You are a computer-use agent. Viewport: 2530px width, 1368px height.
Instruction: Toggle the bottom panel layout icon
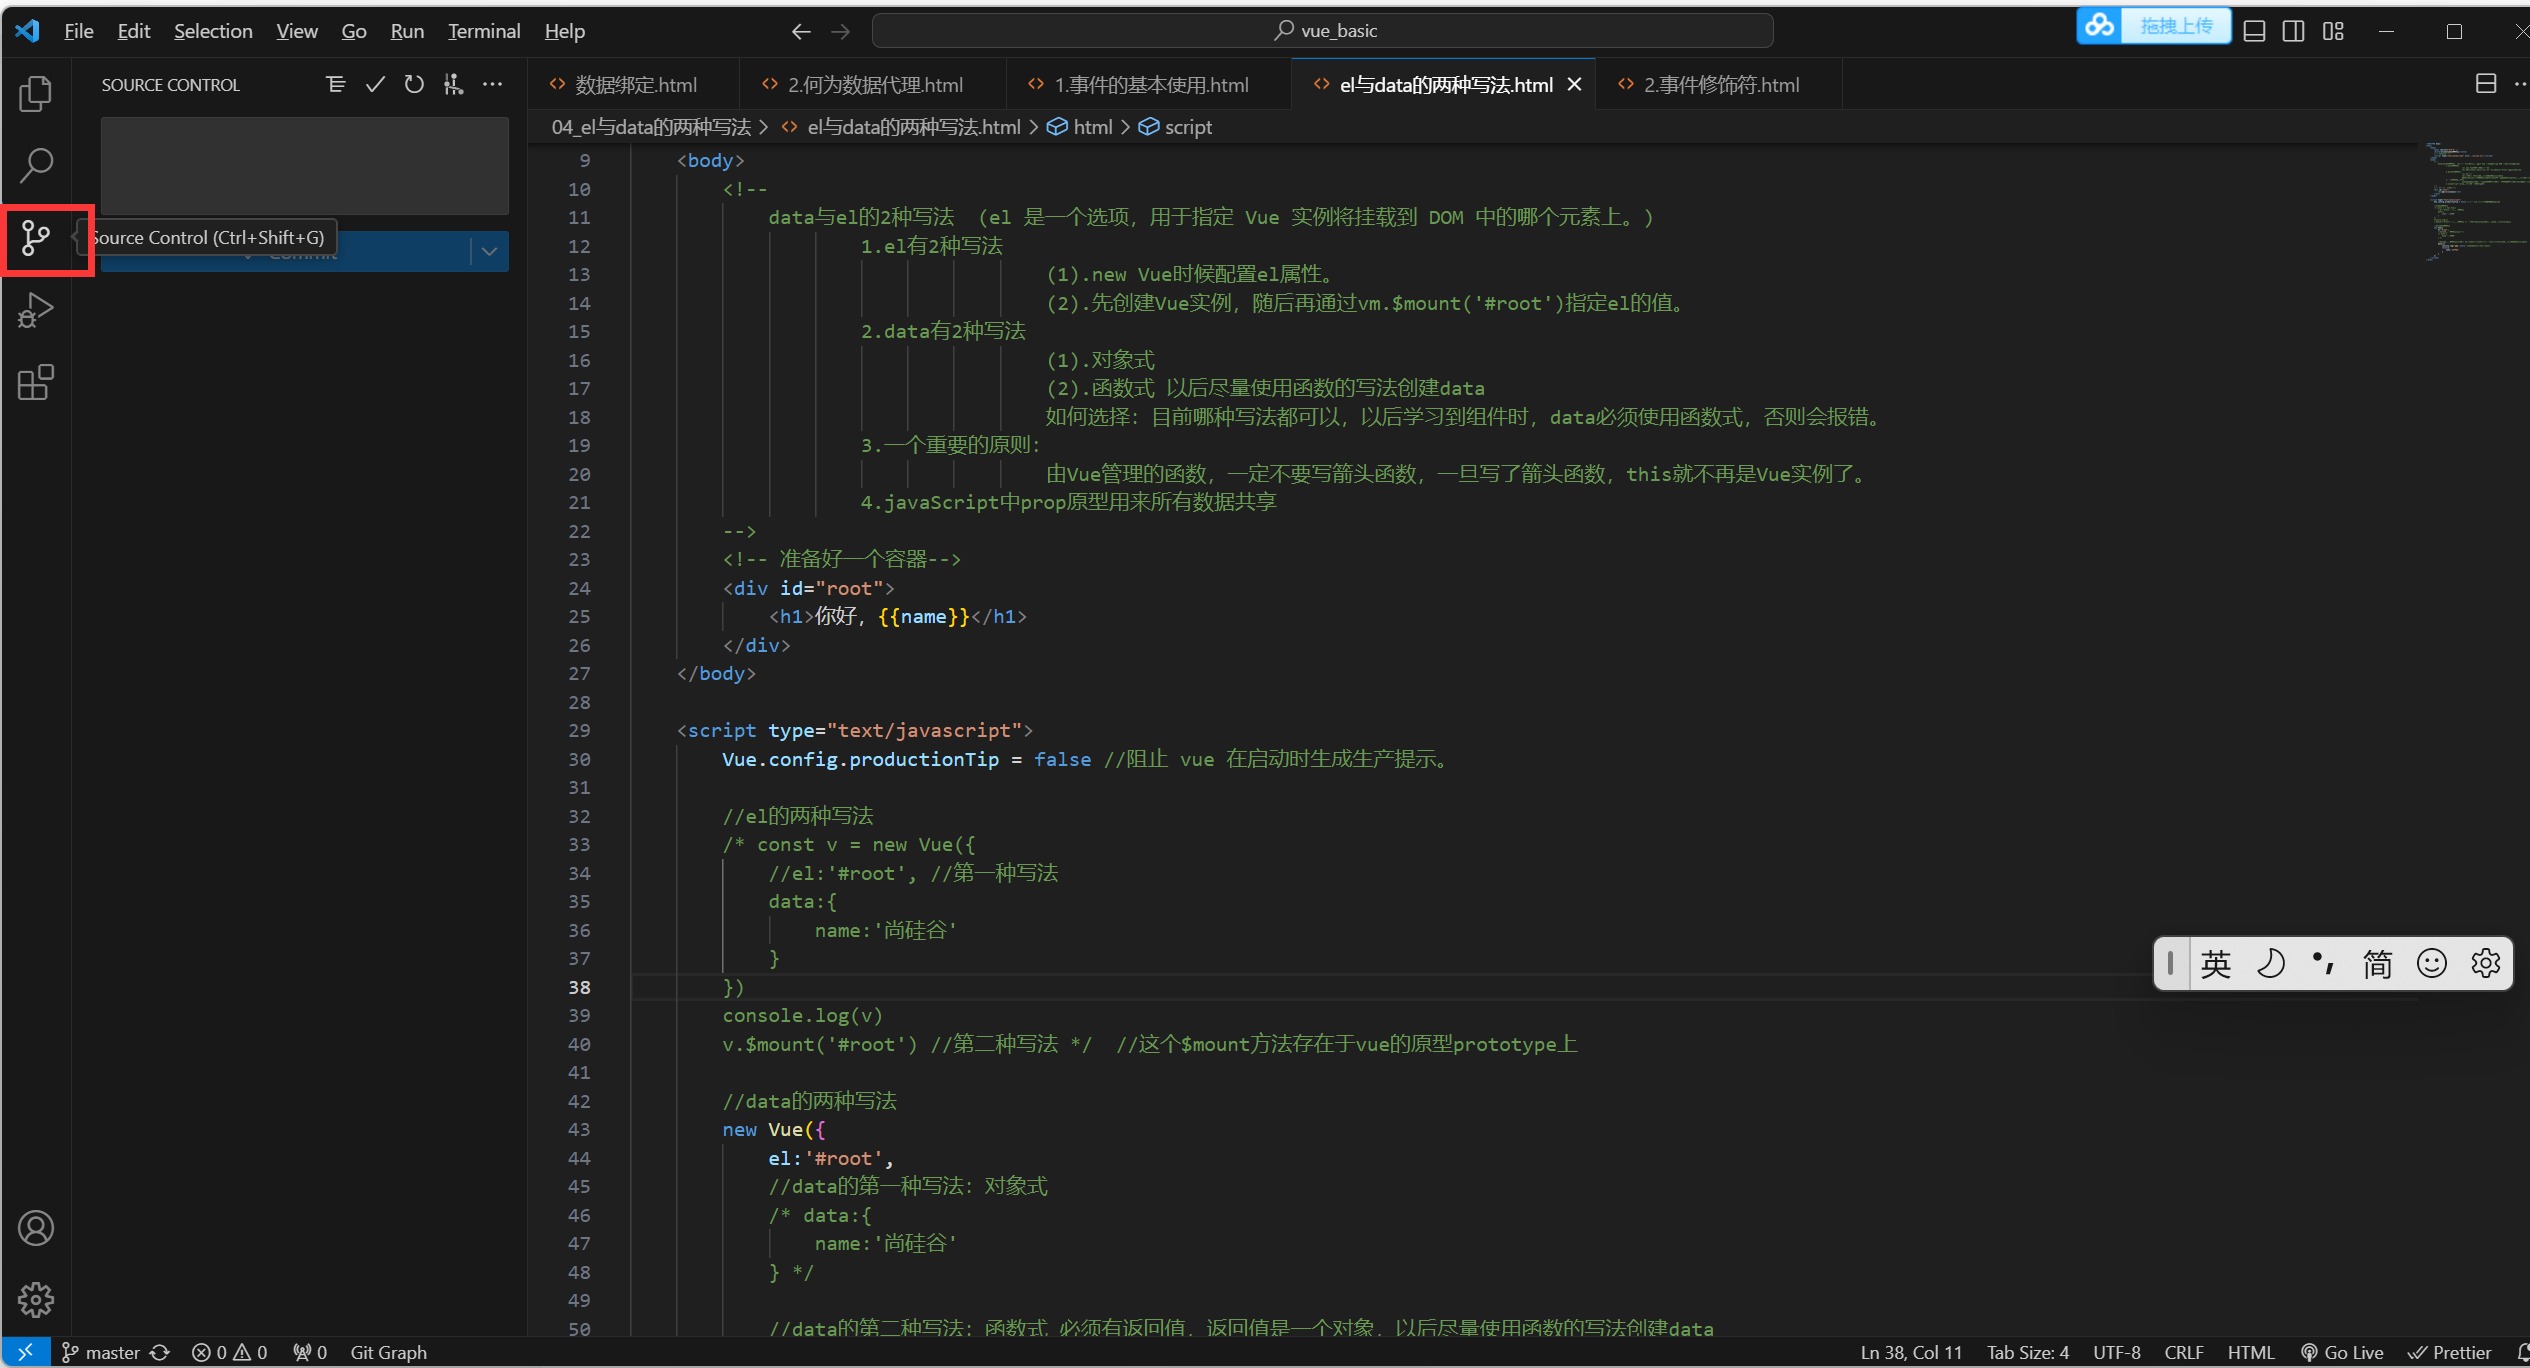coord(2255,32)
